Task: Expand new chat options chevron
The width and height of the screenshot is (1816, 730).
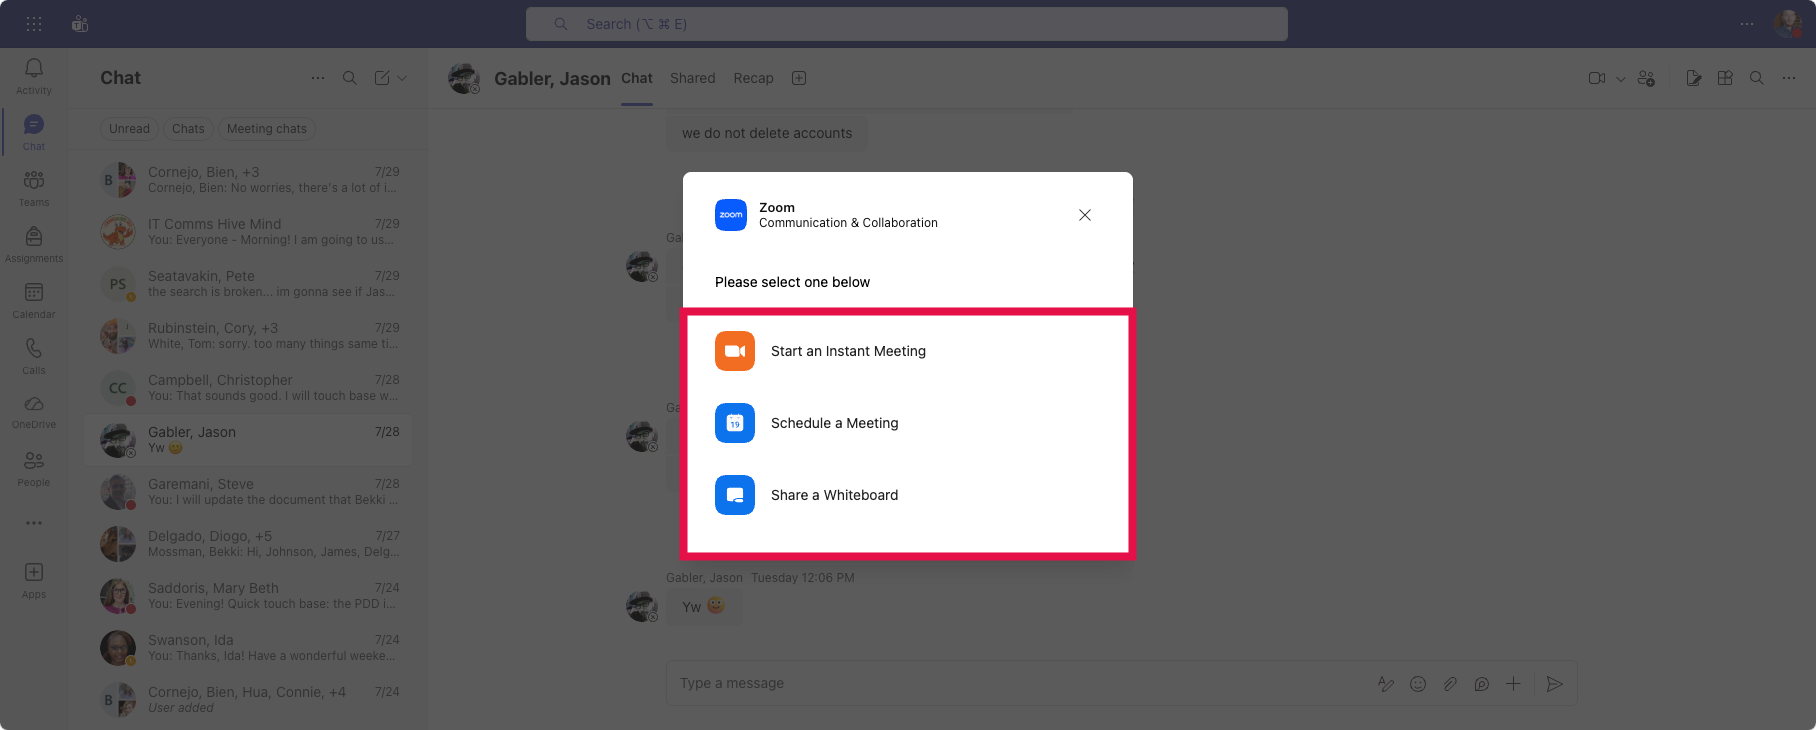Action: point(402,78)
